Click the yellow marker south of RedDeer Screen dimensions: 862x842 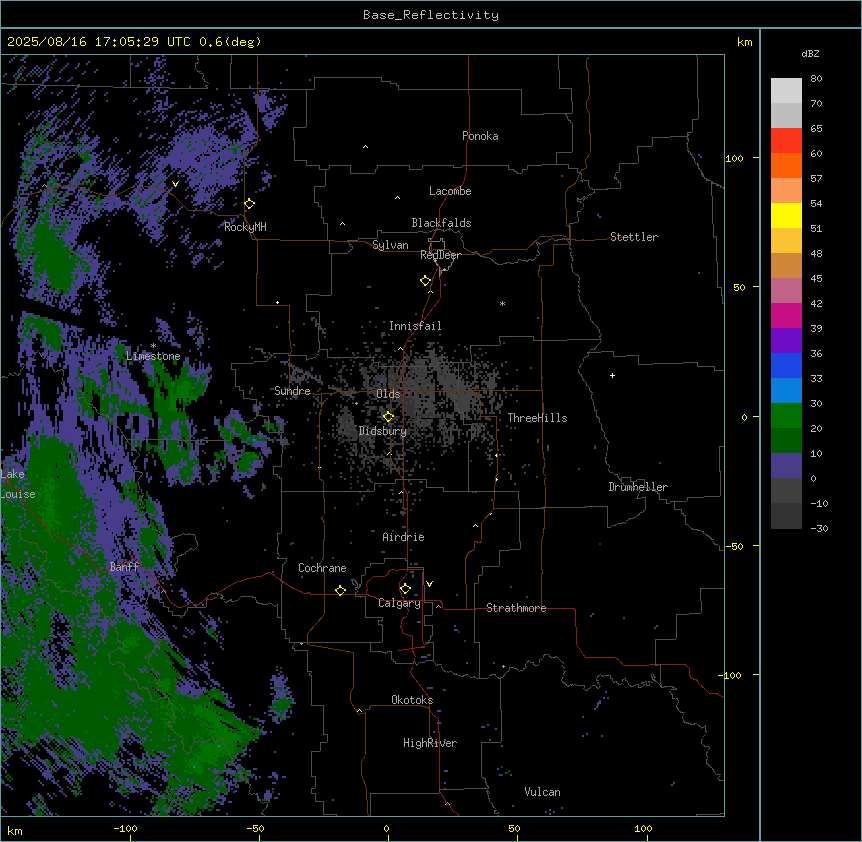point(426,281)
